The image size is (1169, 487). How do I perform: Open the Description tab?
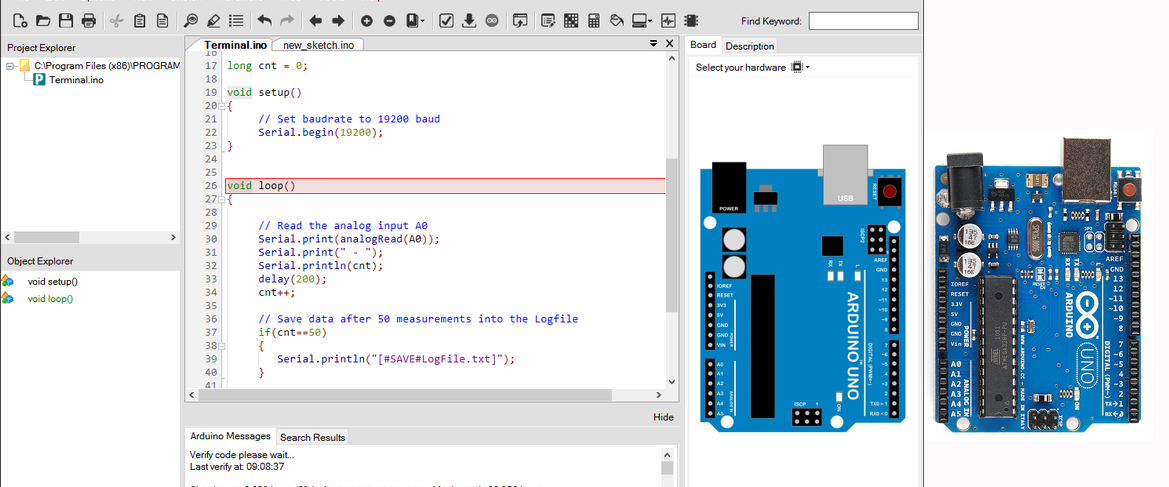pos(749,46)
